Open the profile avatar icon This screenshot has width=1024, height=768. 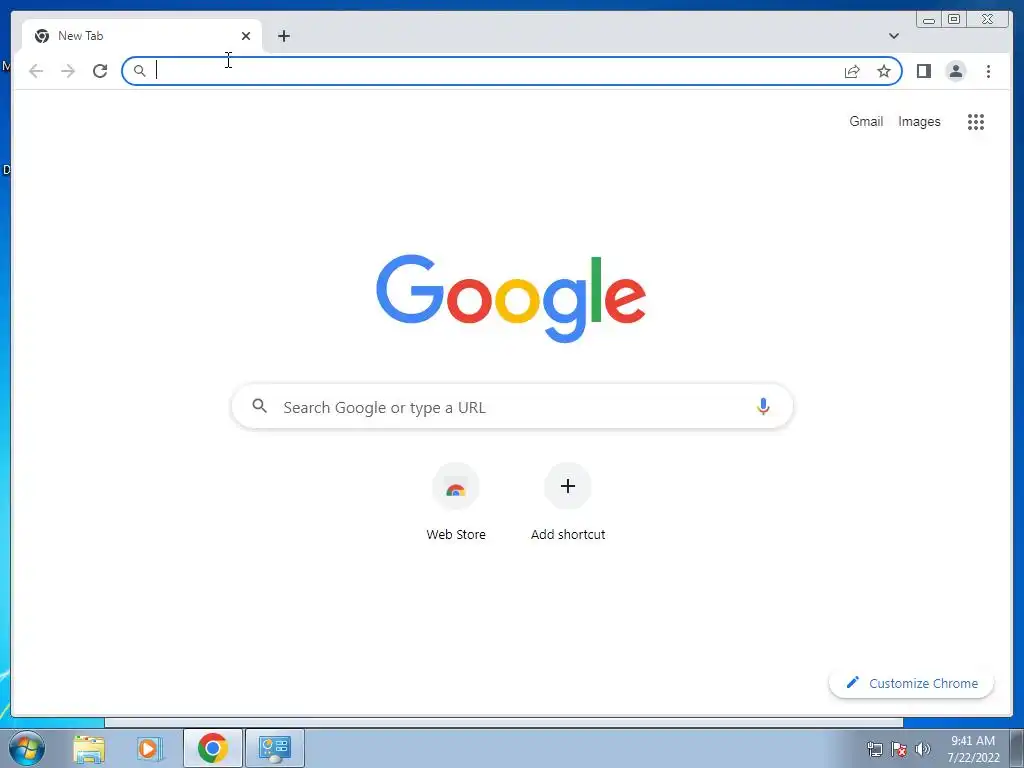[x=955, y=71]
